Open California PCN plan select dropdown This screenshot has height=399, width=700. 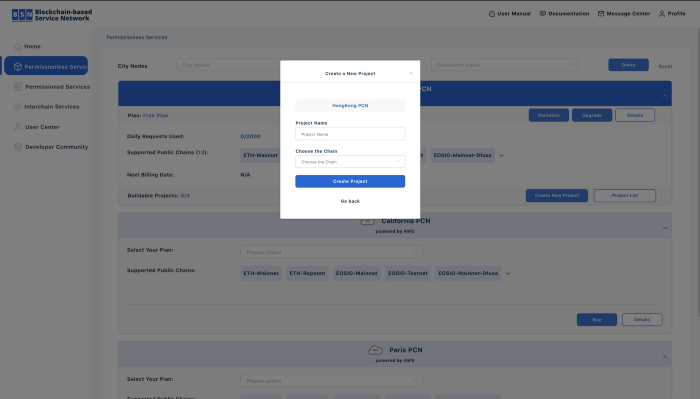pos(331,252)
